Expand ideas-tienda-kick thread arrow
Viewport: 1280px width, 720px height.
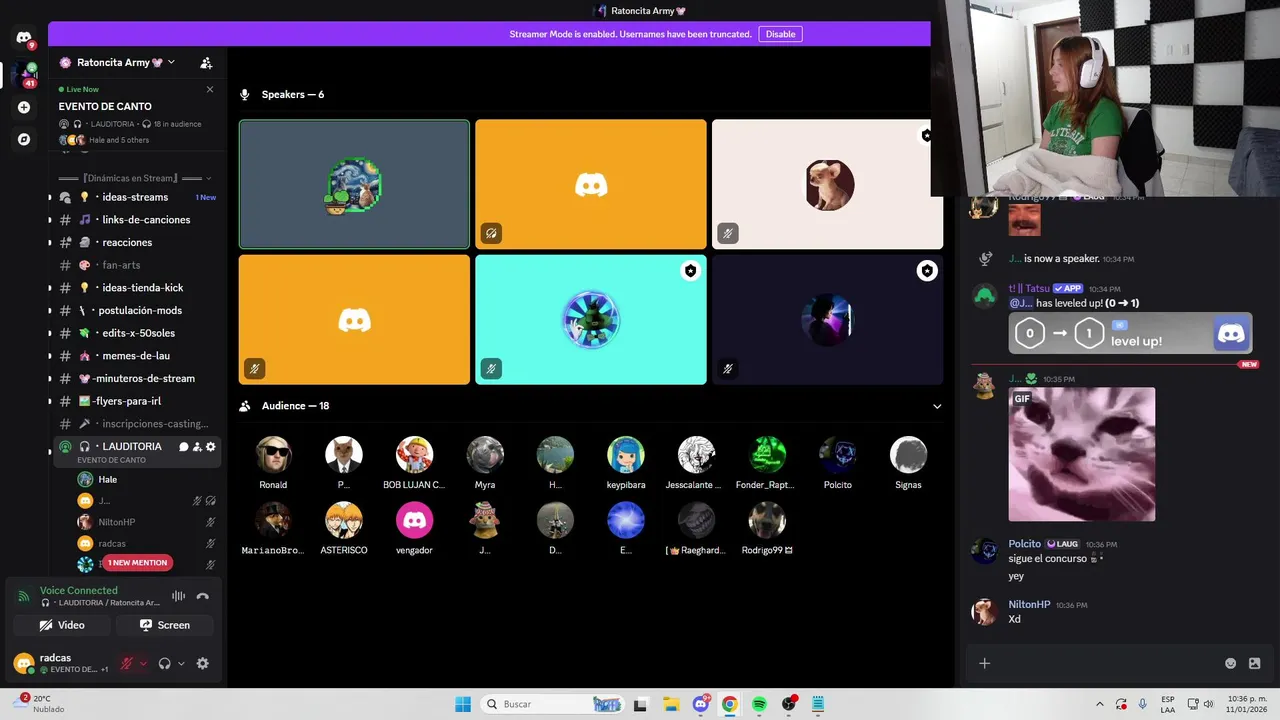pyautogui.click(x=50, y=288)
